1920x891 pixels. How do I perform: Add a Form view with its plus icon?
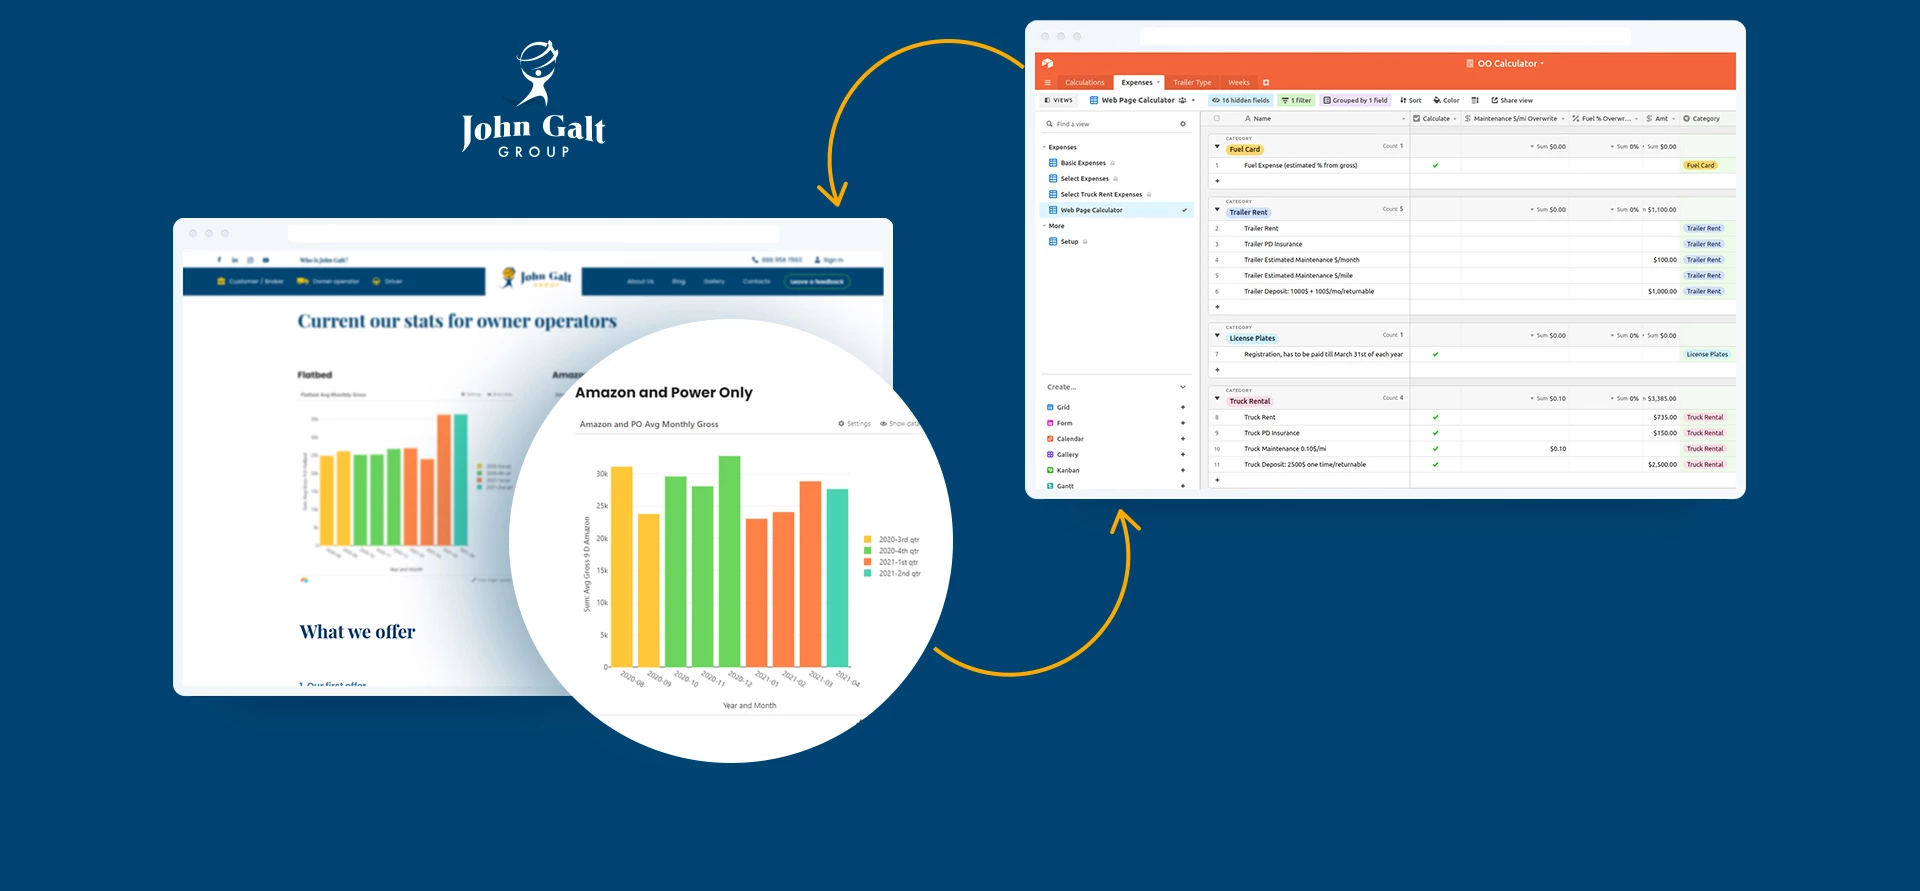click(x=1183, y=423)
